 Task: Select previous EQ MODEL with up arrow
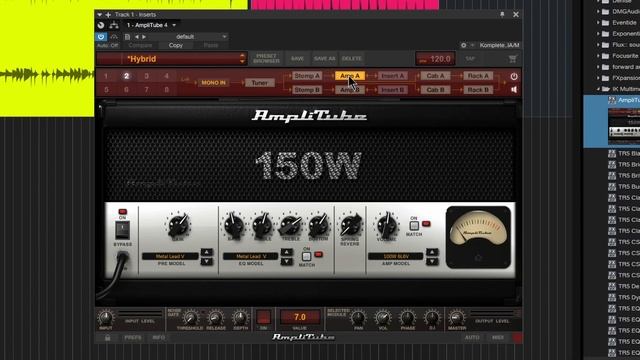coord(287,252)
